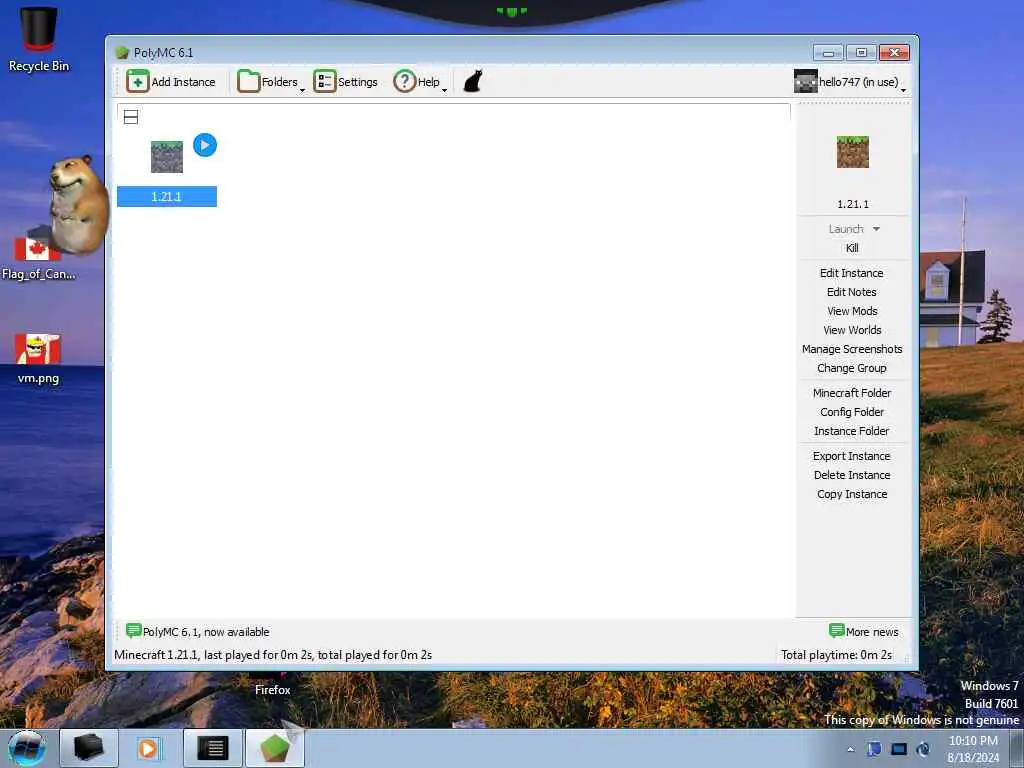Expand the Launch dropdown arrow
The width and height of the screenshot is (1024, 768).
[876, 229]
